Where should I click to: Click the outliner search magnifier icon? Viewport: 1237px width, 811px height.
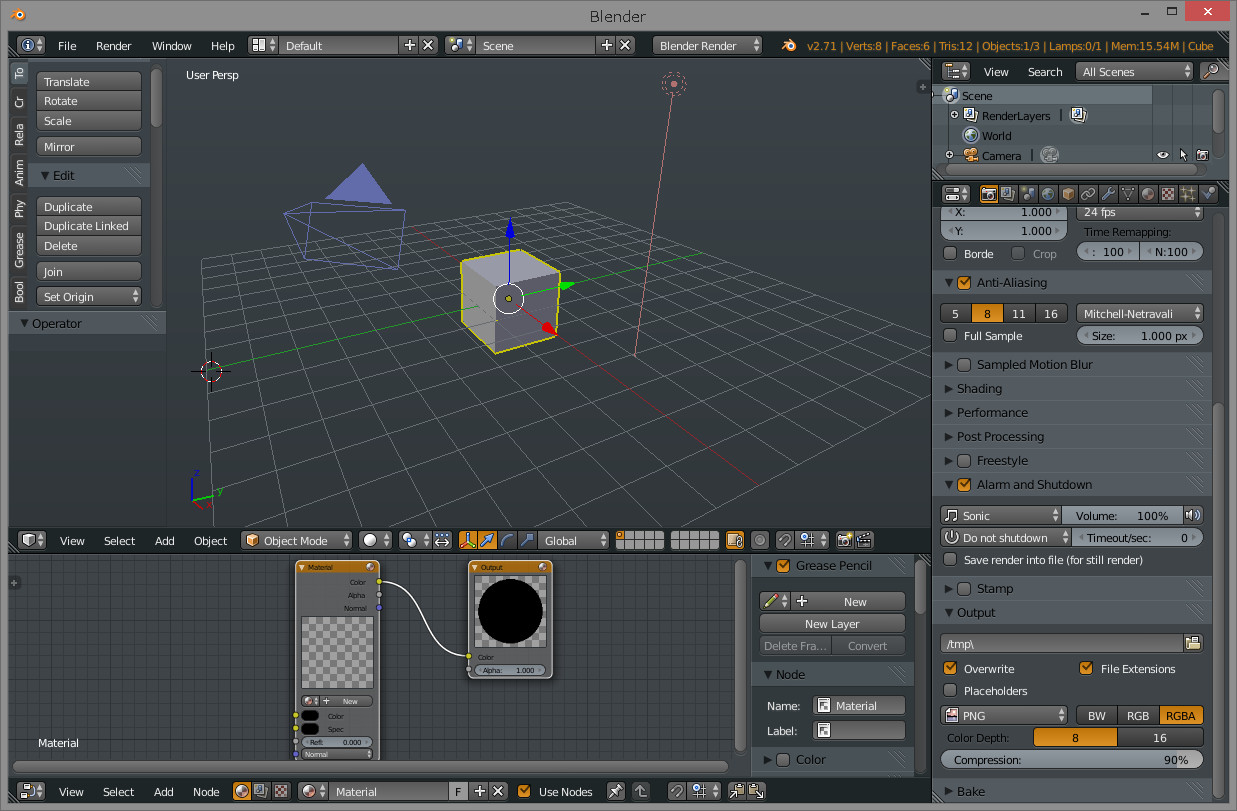[x=1210, y=71]
